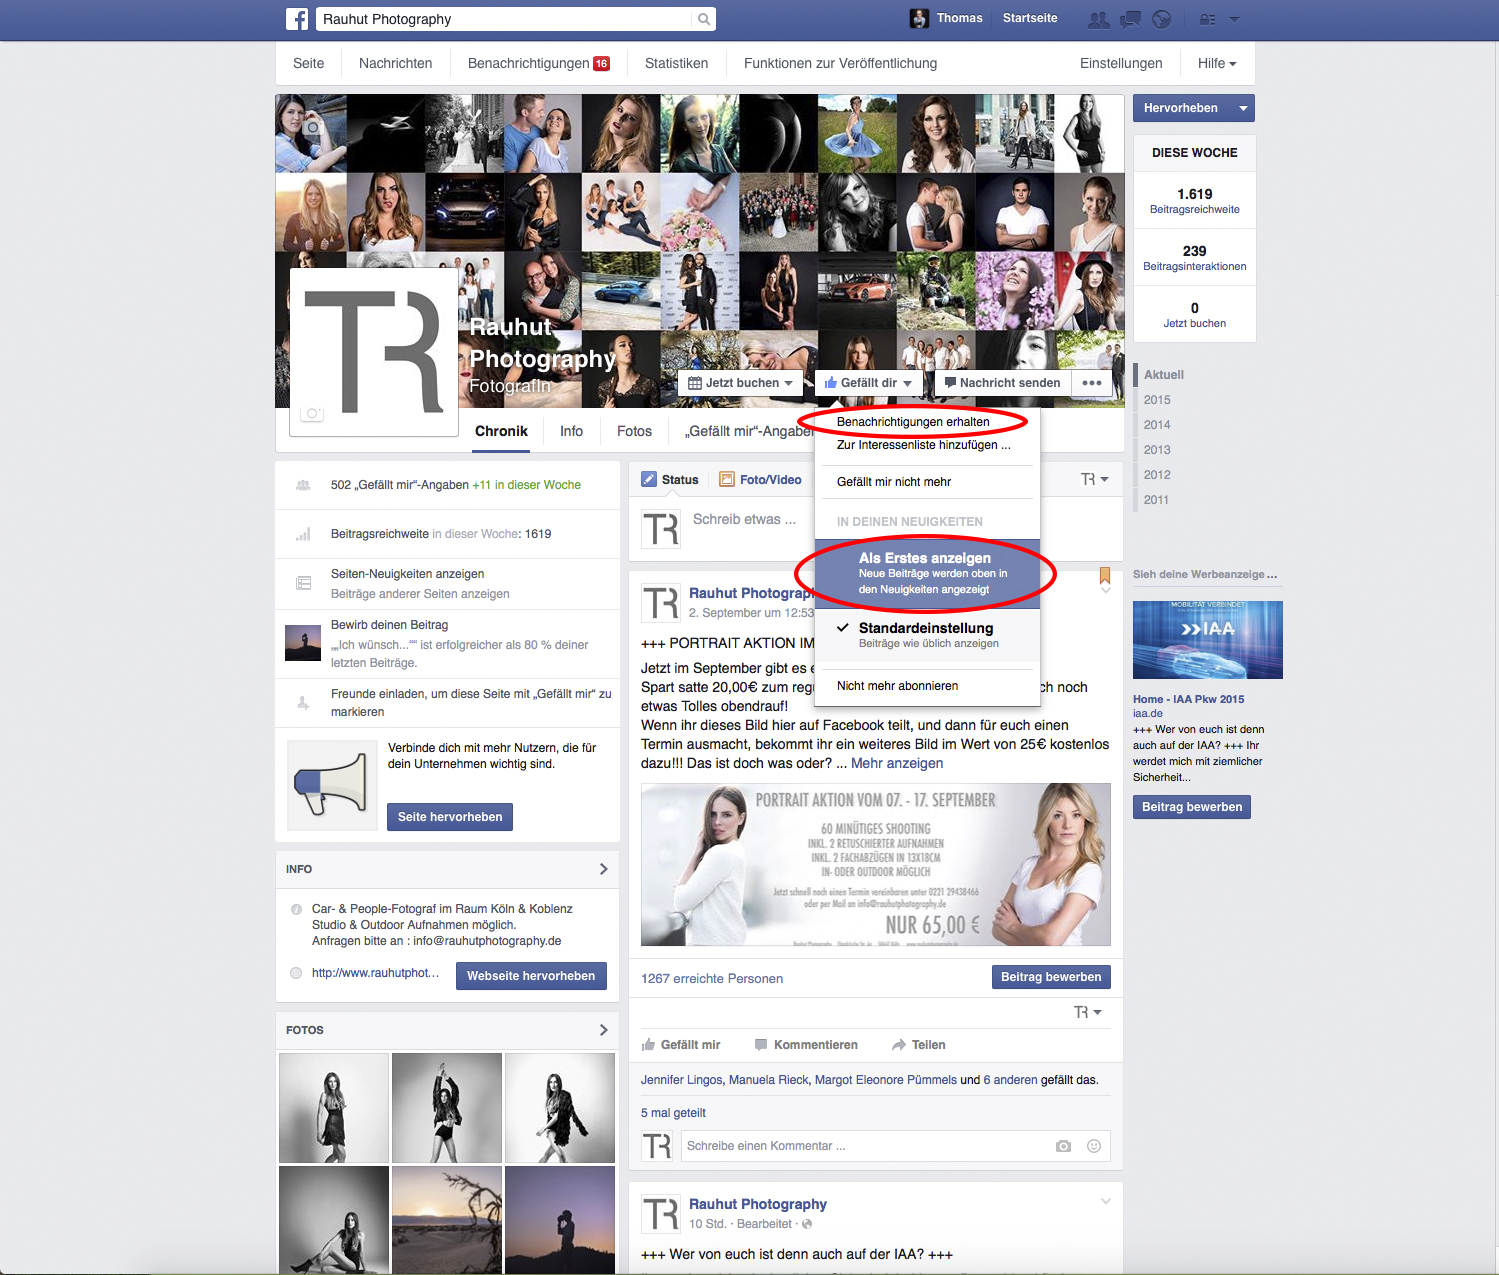This screenshot has height=1275, width=1499.
Task: Click Beitrag bewerben under portrait post
Action: [x=1051, y=977]
